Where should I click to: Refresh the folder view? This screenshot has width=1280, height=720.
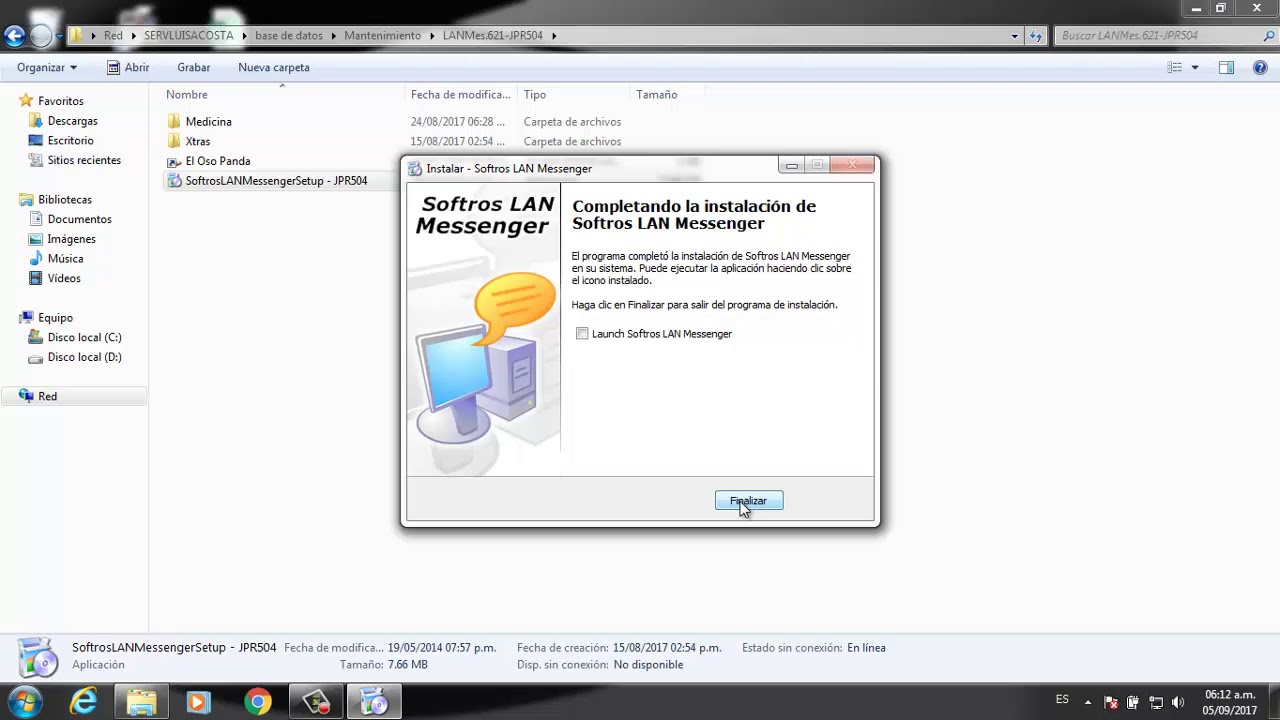[1037, 35]
